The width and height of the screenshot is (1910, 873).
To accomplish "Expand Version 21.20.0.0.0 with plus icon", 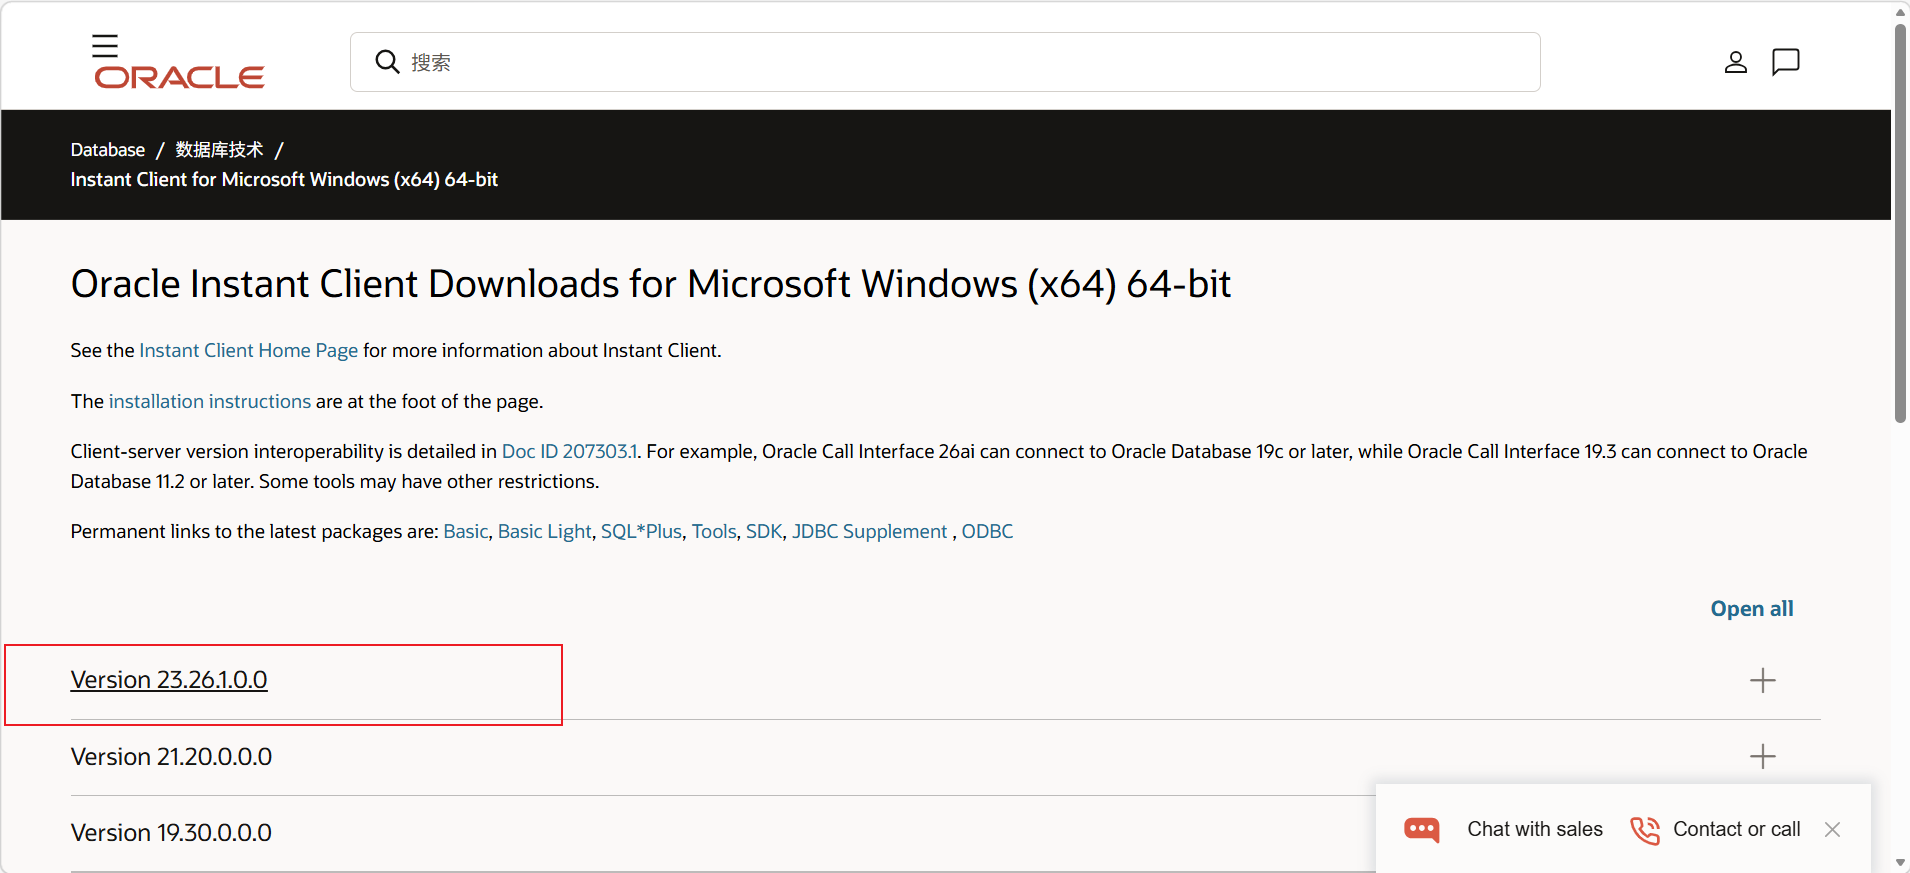I will click(x=1763, y=756).
